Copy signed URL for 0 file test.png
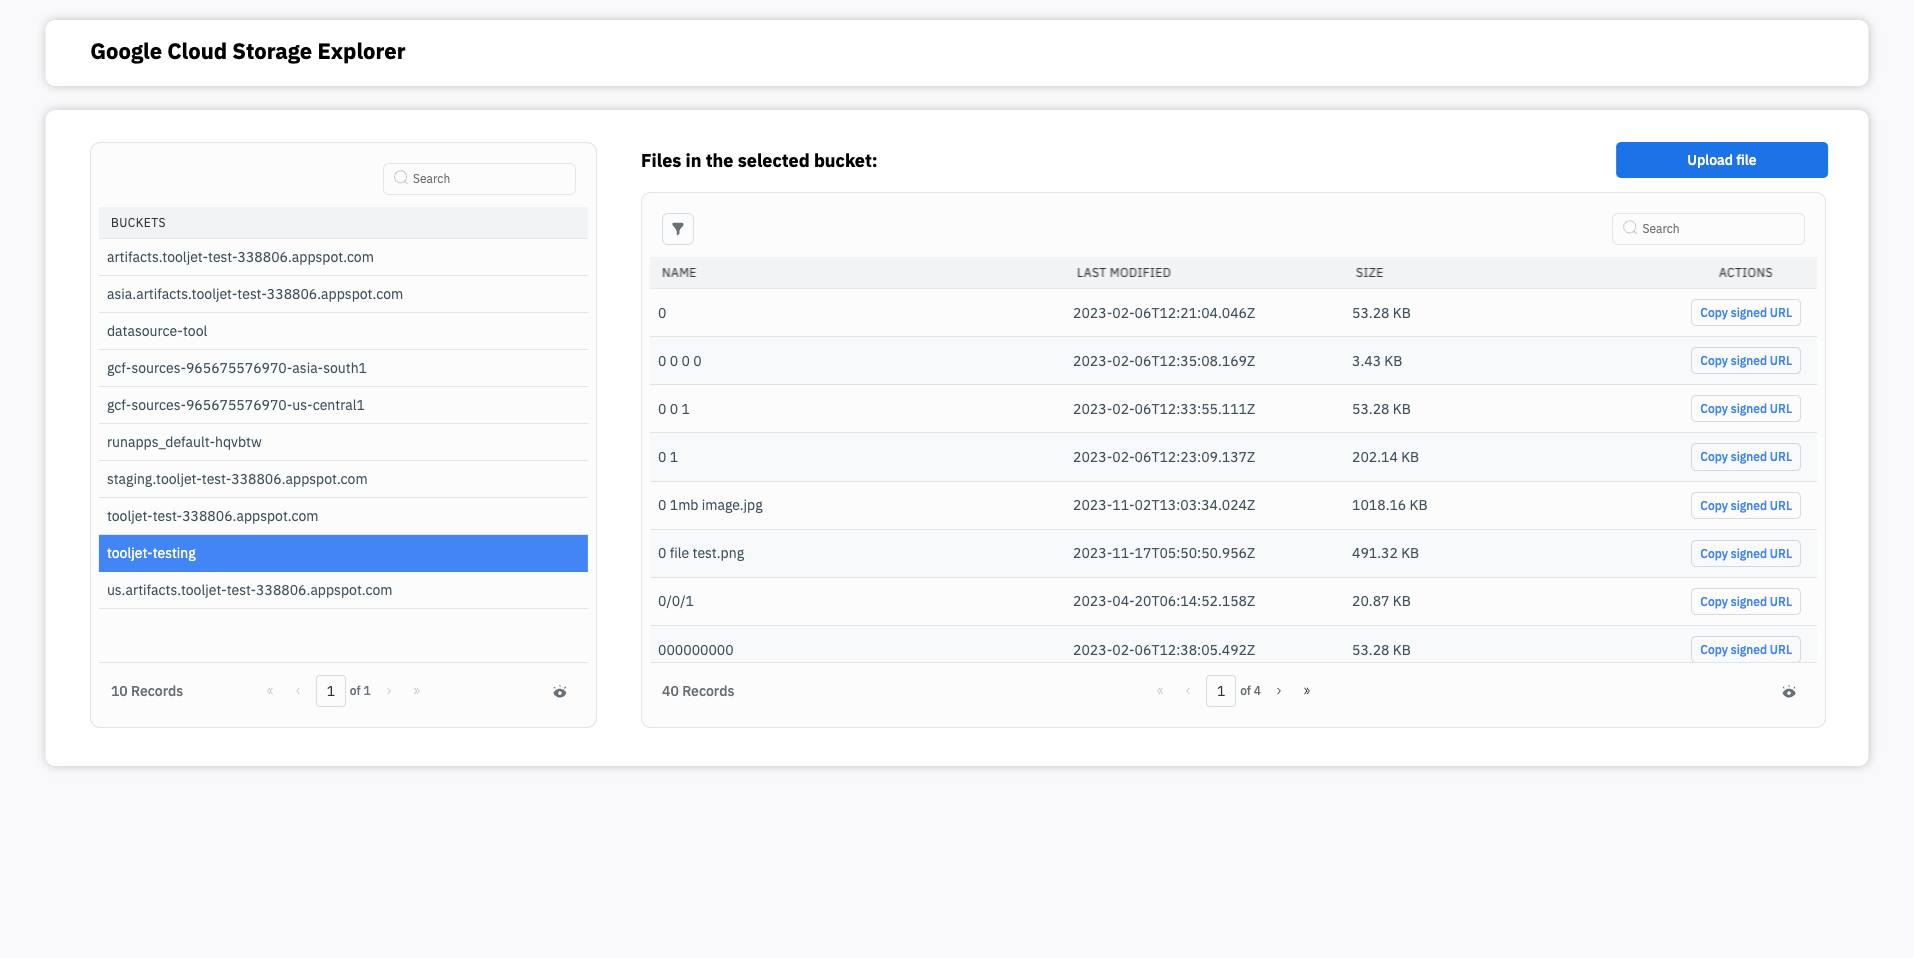1914x958 pixels. point(1745,554)
